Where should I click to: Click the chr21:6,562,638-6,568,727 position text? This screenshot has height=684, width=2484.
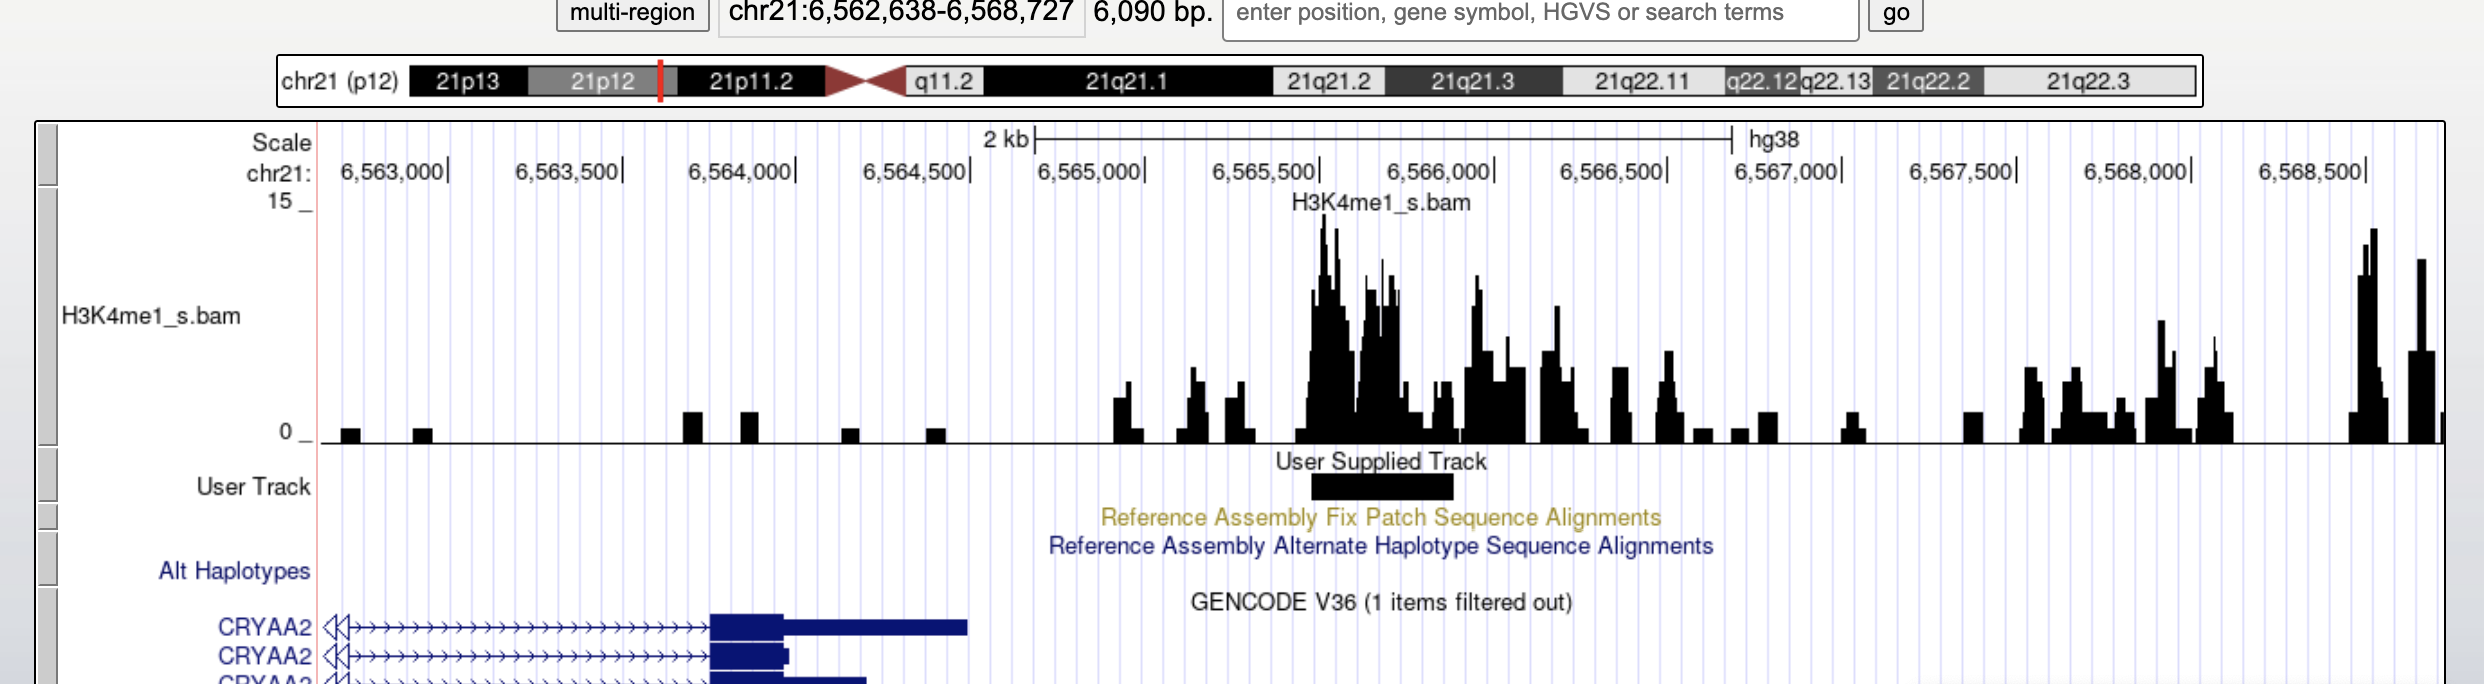[901, 13]
